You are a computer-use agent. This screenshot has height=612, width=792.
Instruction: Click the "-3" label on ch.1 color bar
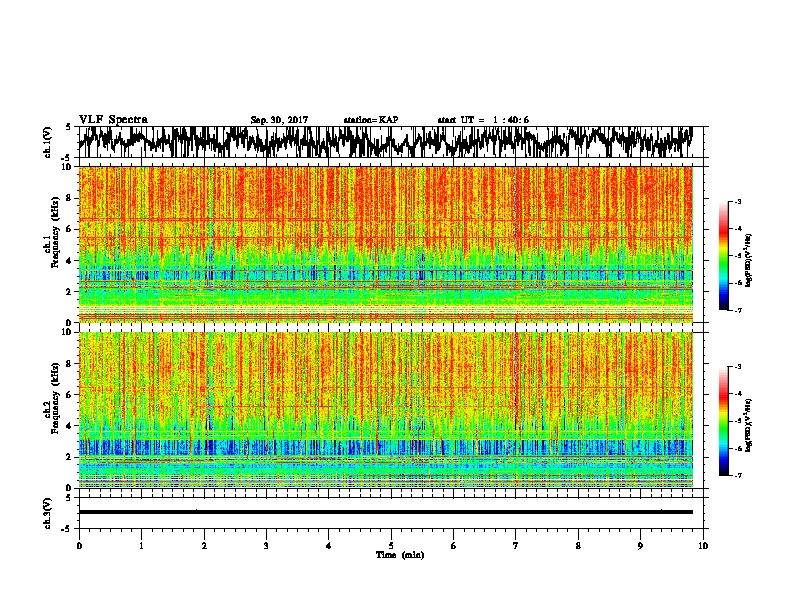(x=737, y=201)
